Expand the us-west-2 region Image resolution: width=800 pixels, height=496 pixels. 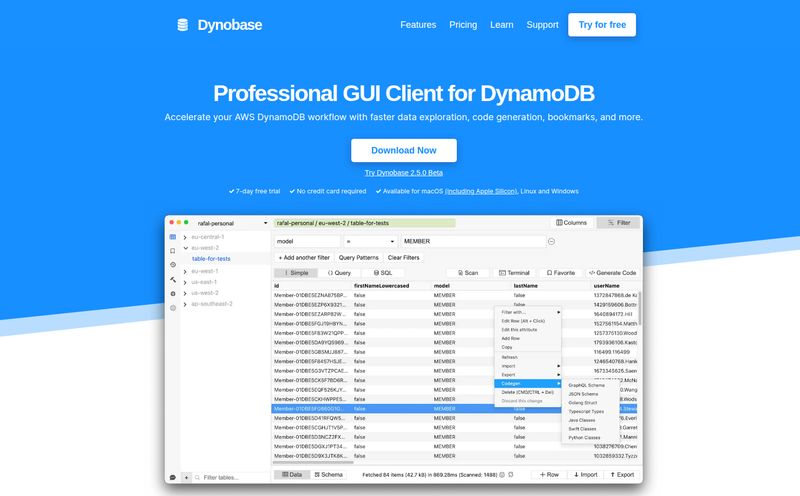point(185,293)
